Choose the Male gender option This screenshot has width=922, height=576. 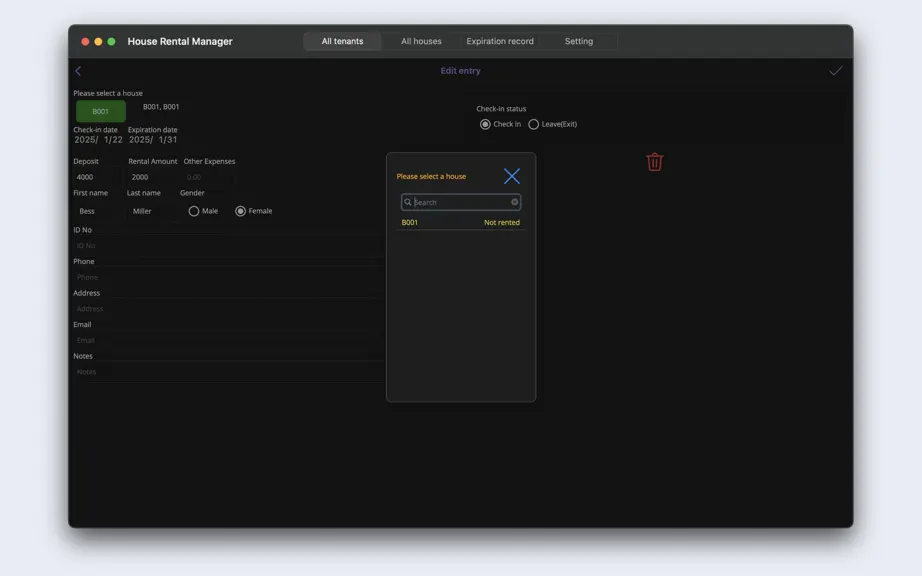[193, 211]
